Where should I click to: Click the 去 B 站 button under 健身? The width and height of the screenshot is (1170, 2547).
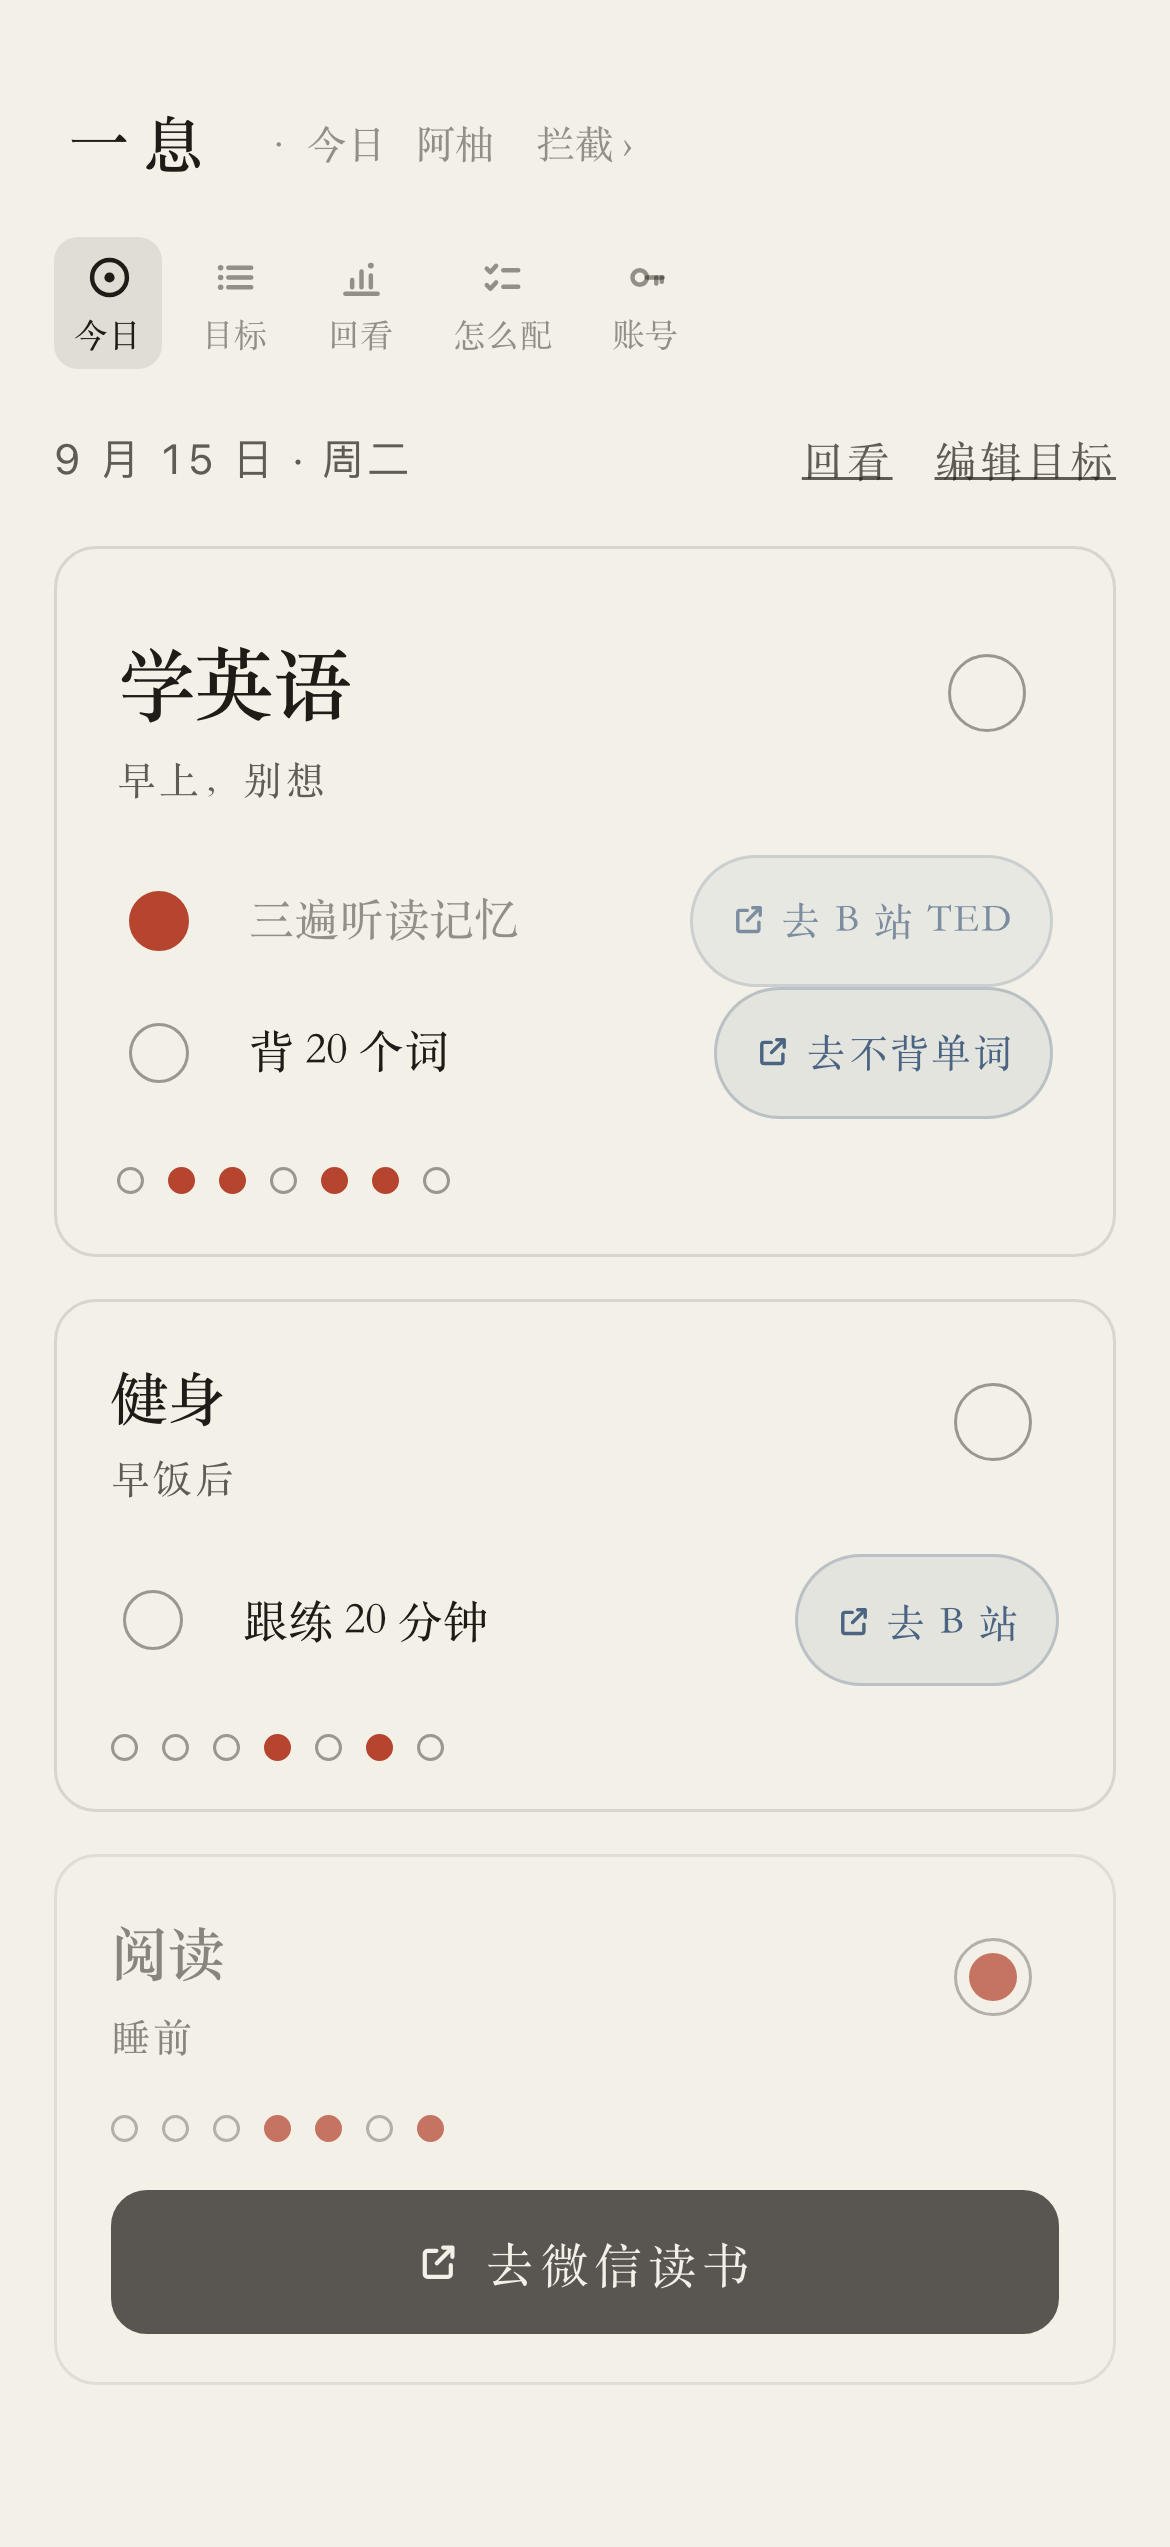click(x=927, y=1620)
